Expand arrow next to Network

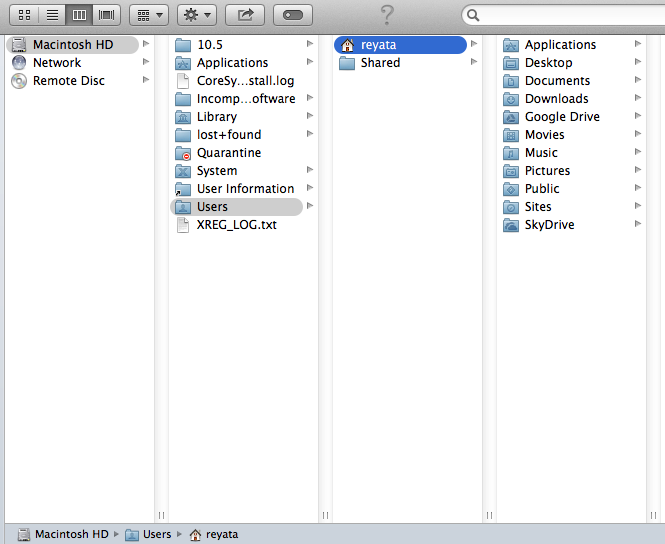point(146,62)
